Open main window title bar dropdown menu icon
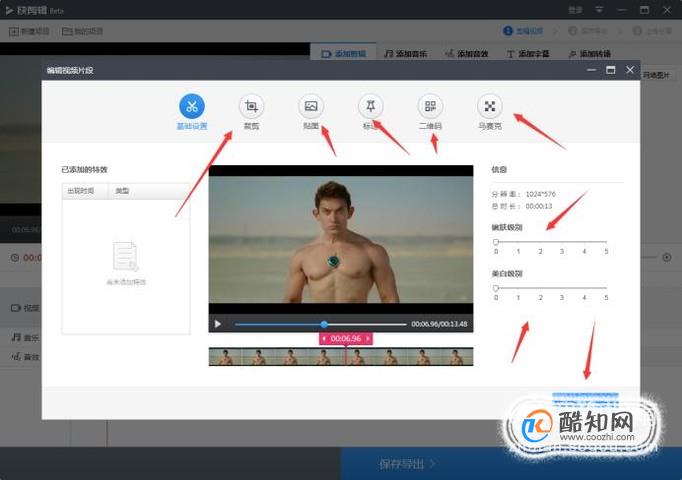The height and width of the screenshot is (480, 682). point(599,9)
